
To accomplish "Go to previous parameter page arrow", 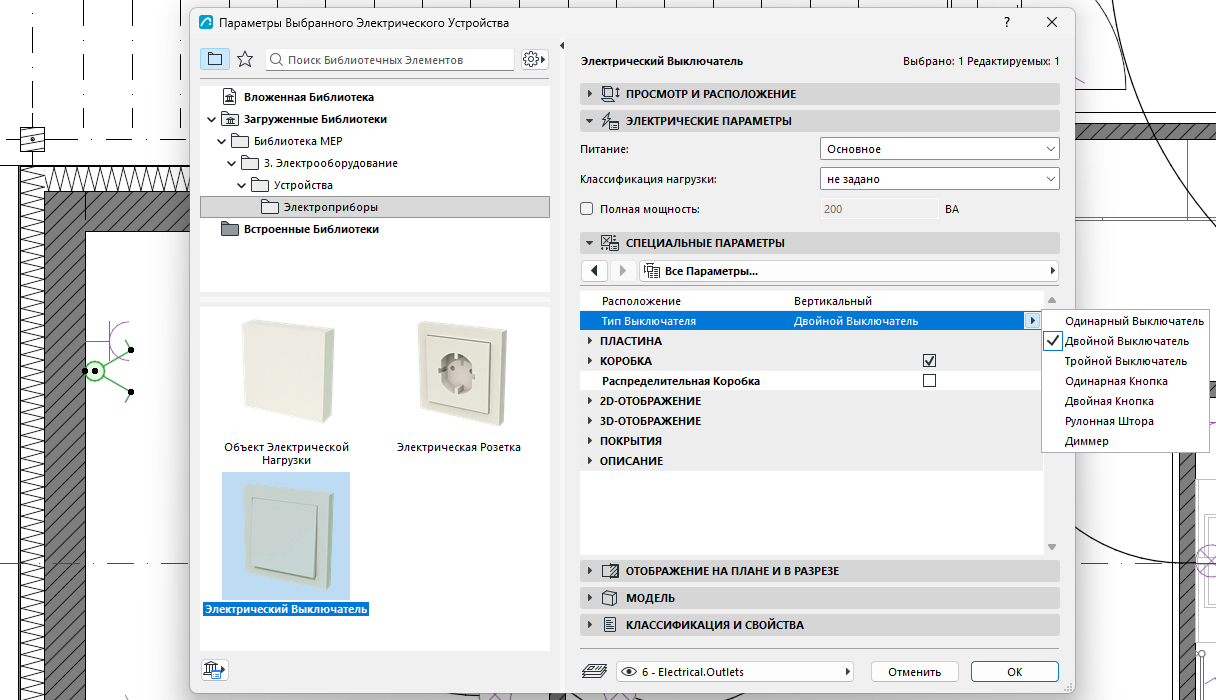I will coord(595,271).
